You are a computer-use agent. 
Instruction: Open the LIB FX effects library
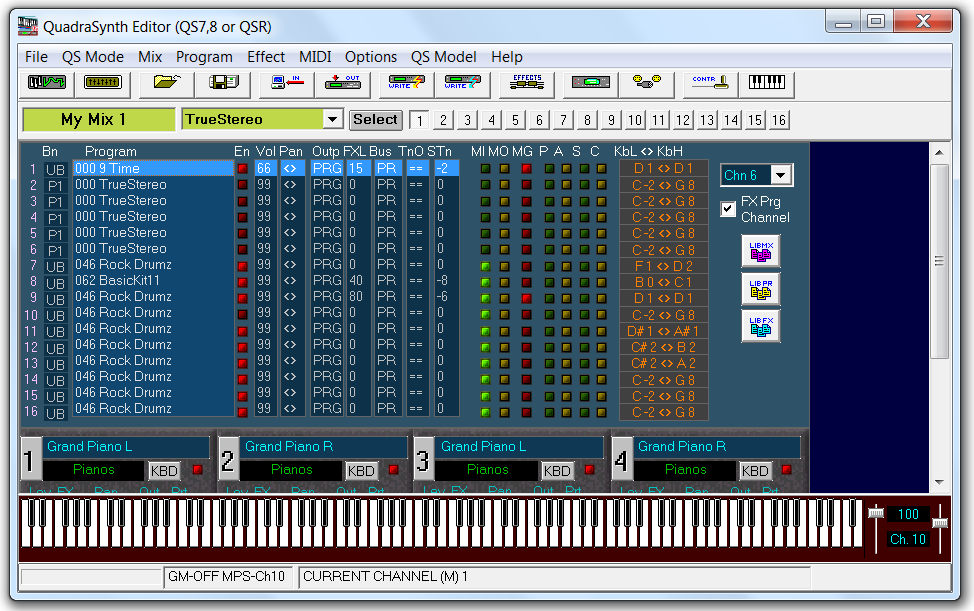pyautogui.click(x=760, y=326)
